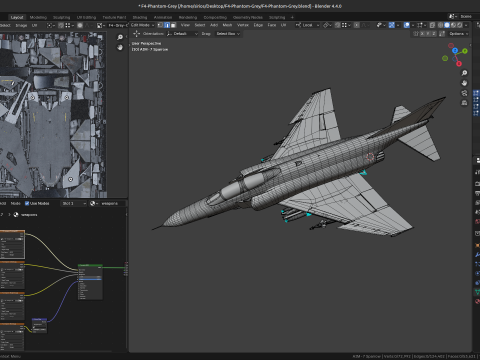Screen dimensions: 480x360
Task: Open the UV menu in UV editor header
Action: click(34, 25)
